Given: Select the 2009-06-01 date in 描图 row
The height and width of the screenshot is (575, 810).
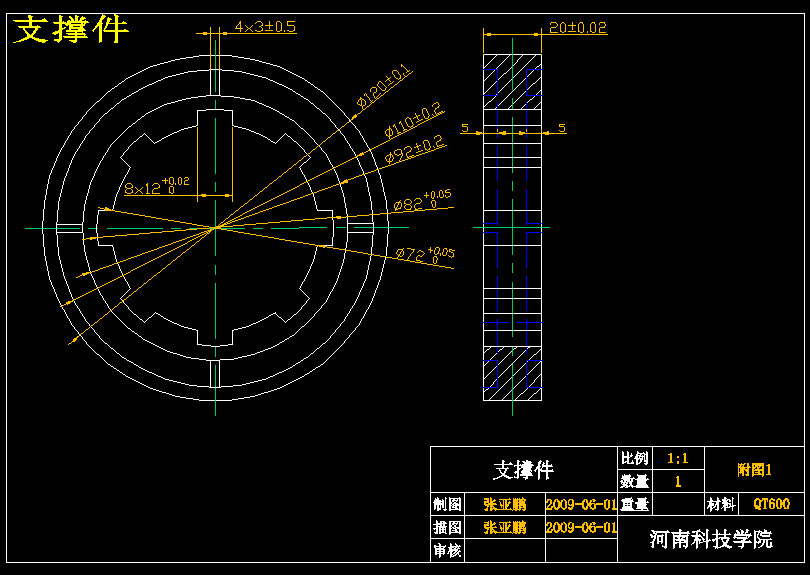Looking at the screenshot, I should [x=581, y=527].
